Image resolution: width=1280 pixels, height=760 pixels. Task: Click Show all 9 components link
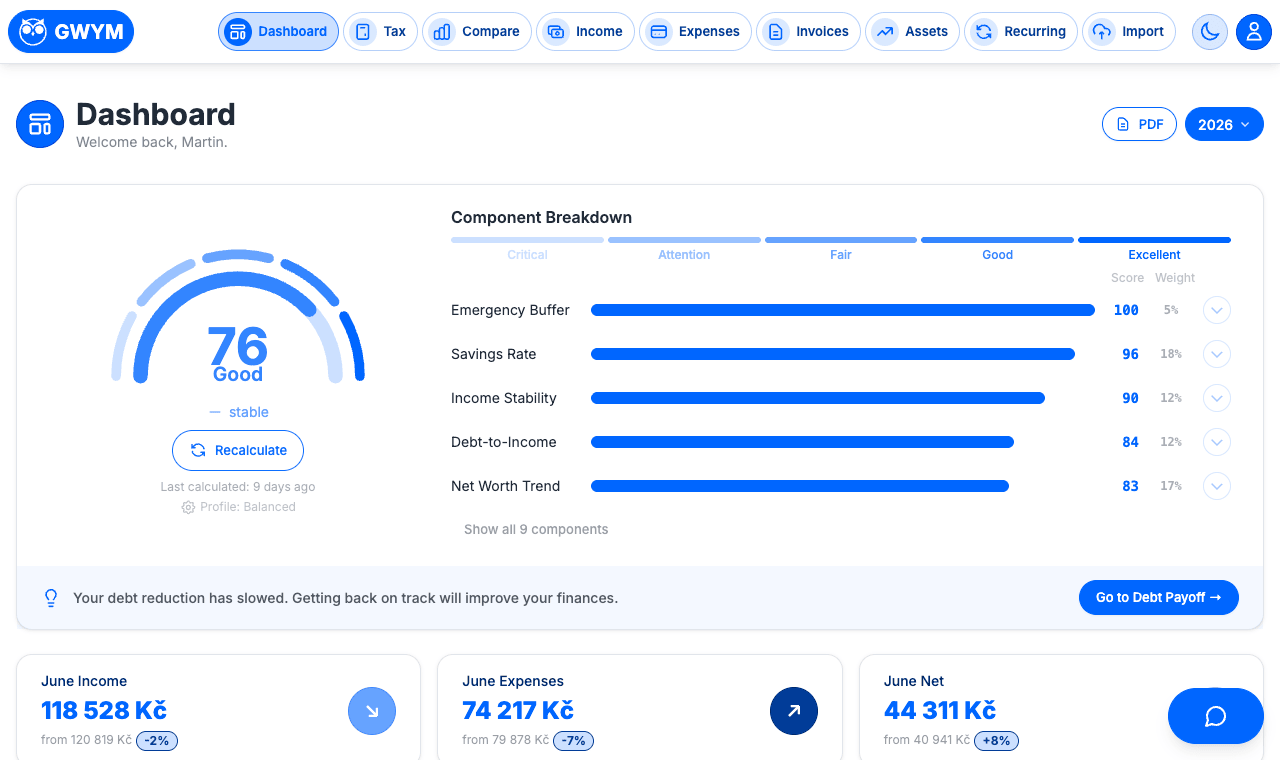(536, 530)
